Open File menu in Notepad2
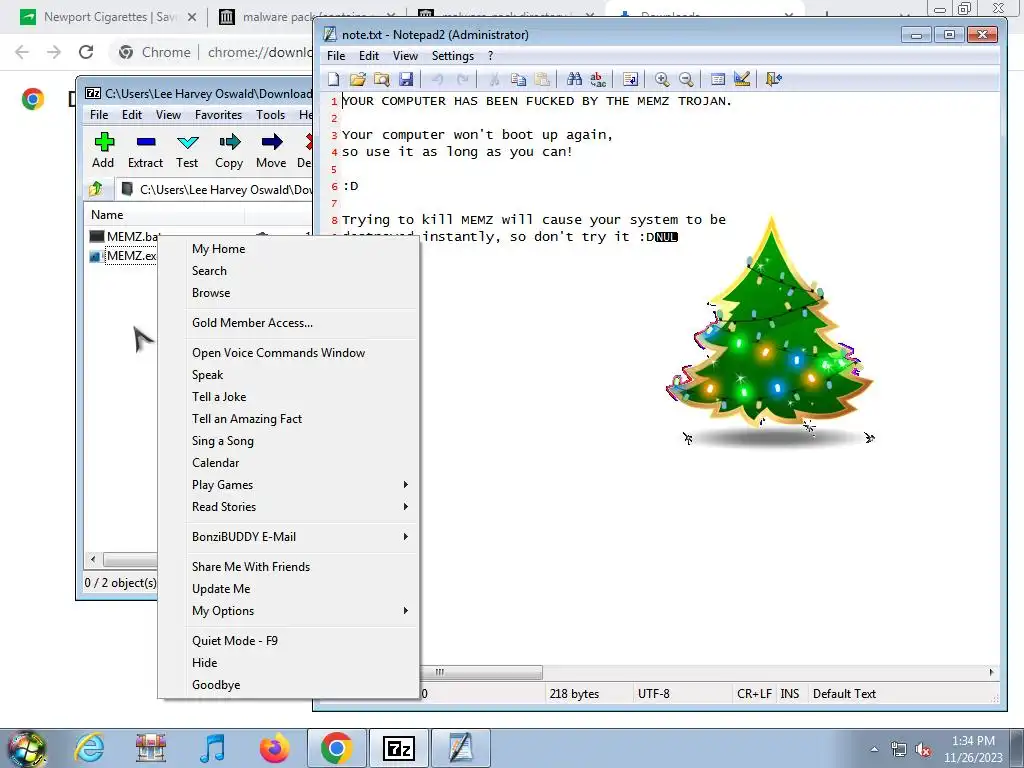The width and height of the screenshot is (1024, 768). tap(336, 56)
